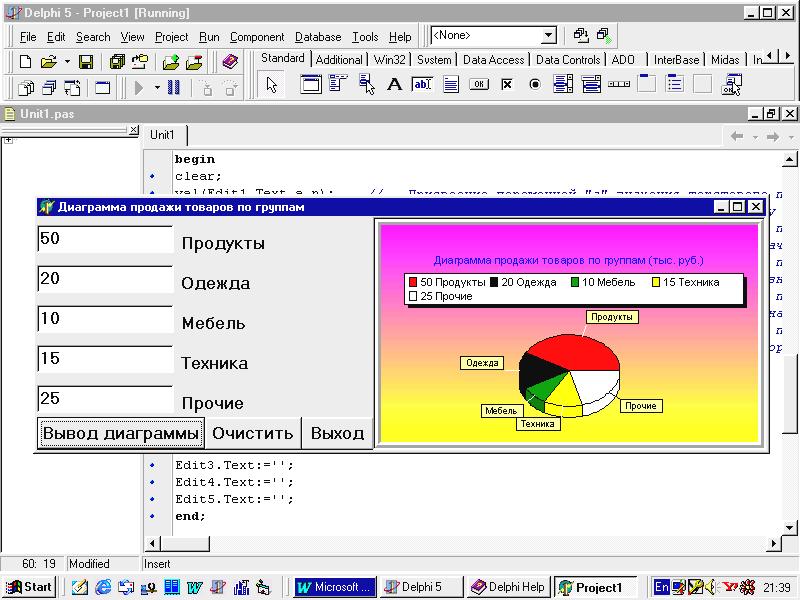
Task: Click the green Мебель legend swatch
Action: click(575, 282)
